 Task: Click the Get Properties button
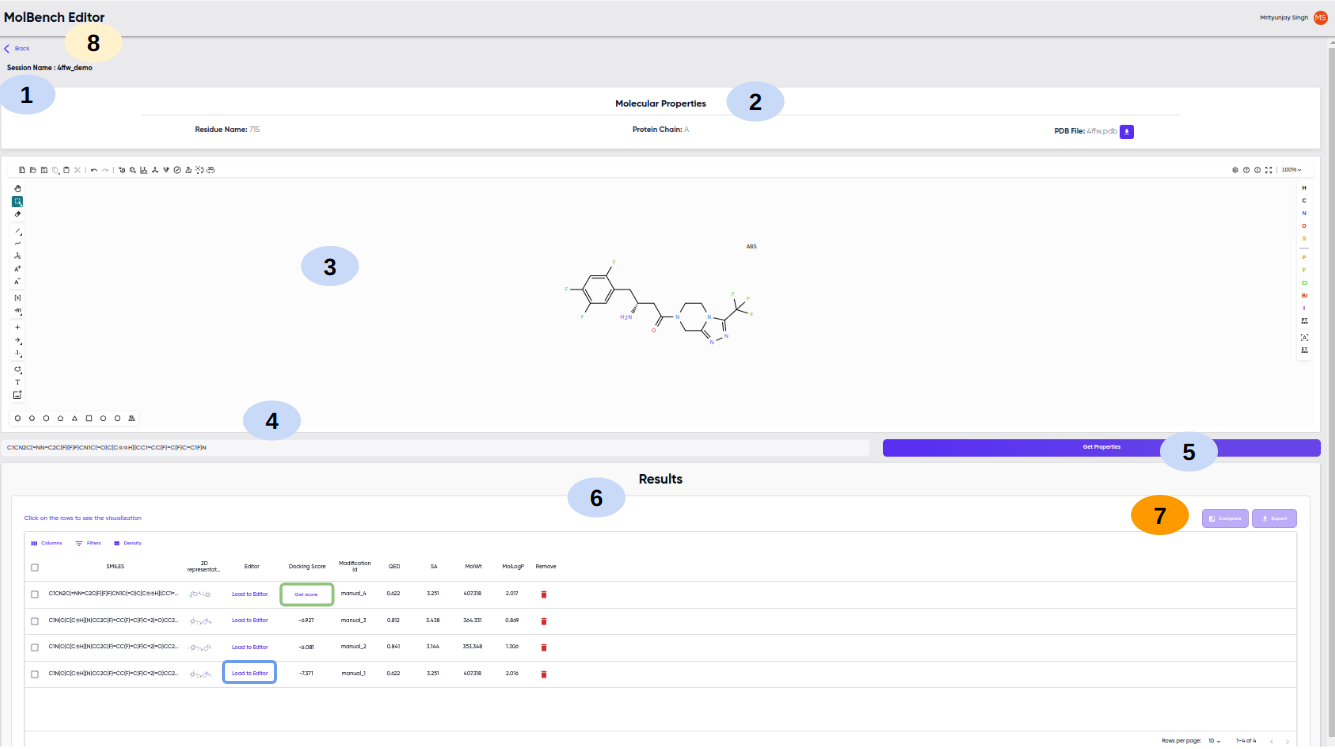click(1101, 448)
